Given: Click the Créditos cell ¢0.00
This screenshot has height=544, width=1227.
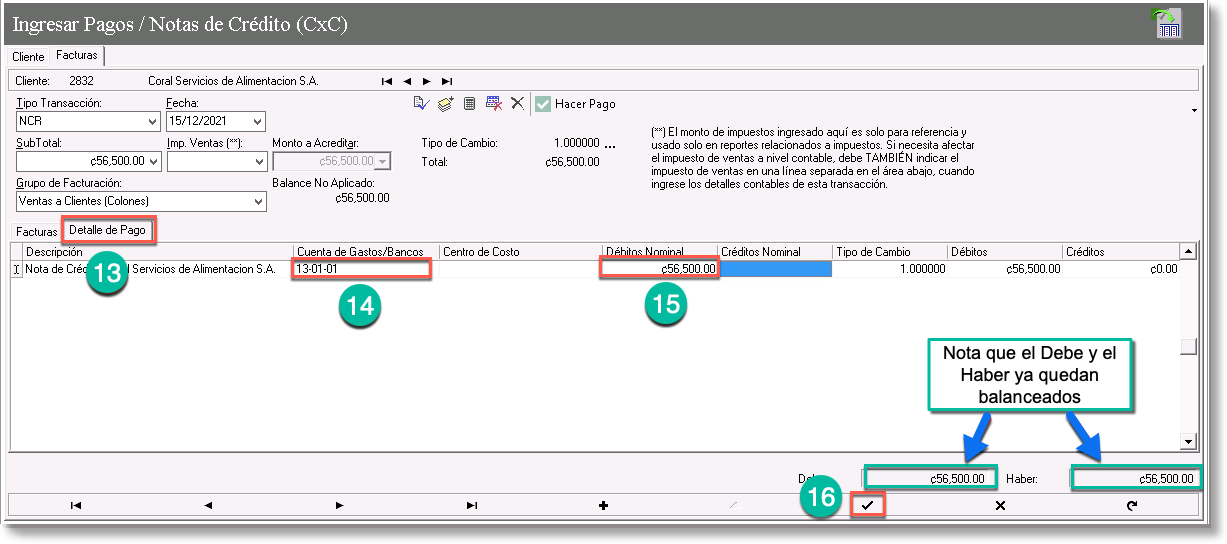Looking at the screenshot, I should tap(1121, 269).
